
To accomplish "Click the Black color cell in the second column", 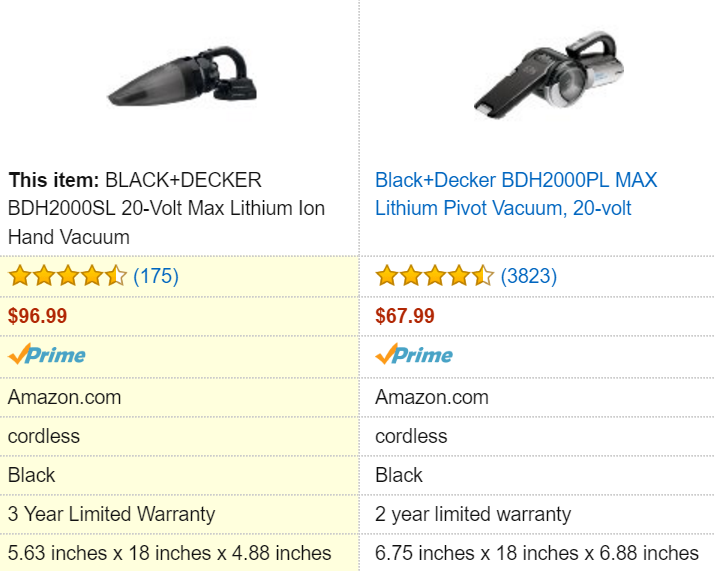I will click(399, 475).
